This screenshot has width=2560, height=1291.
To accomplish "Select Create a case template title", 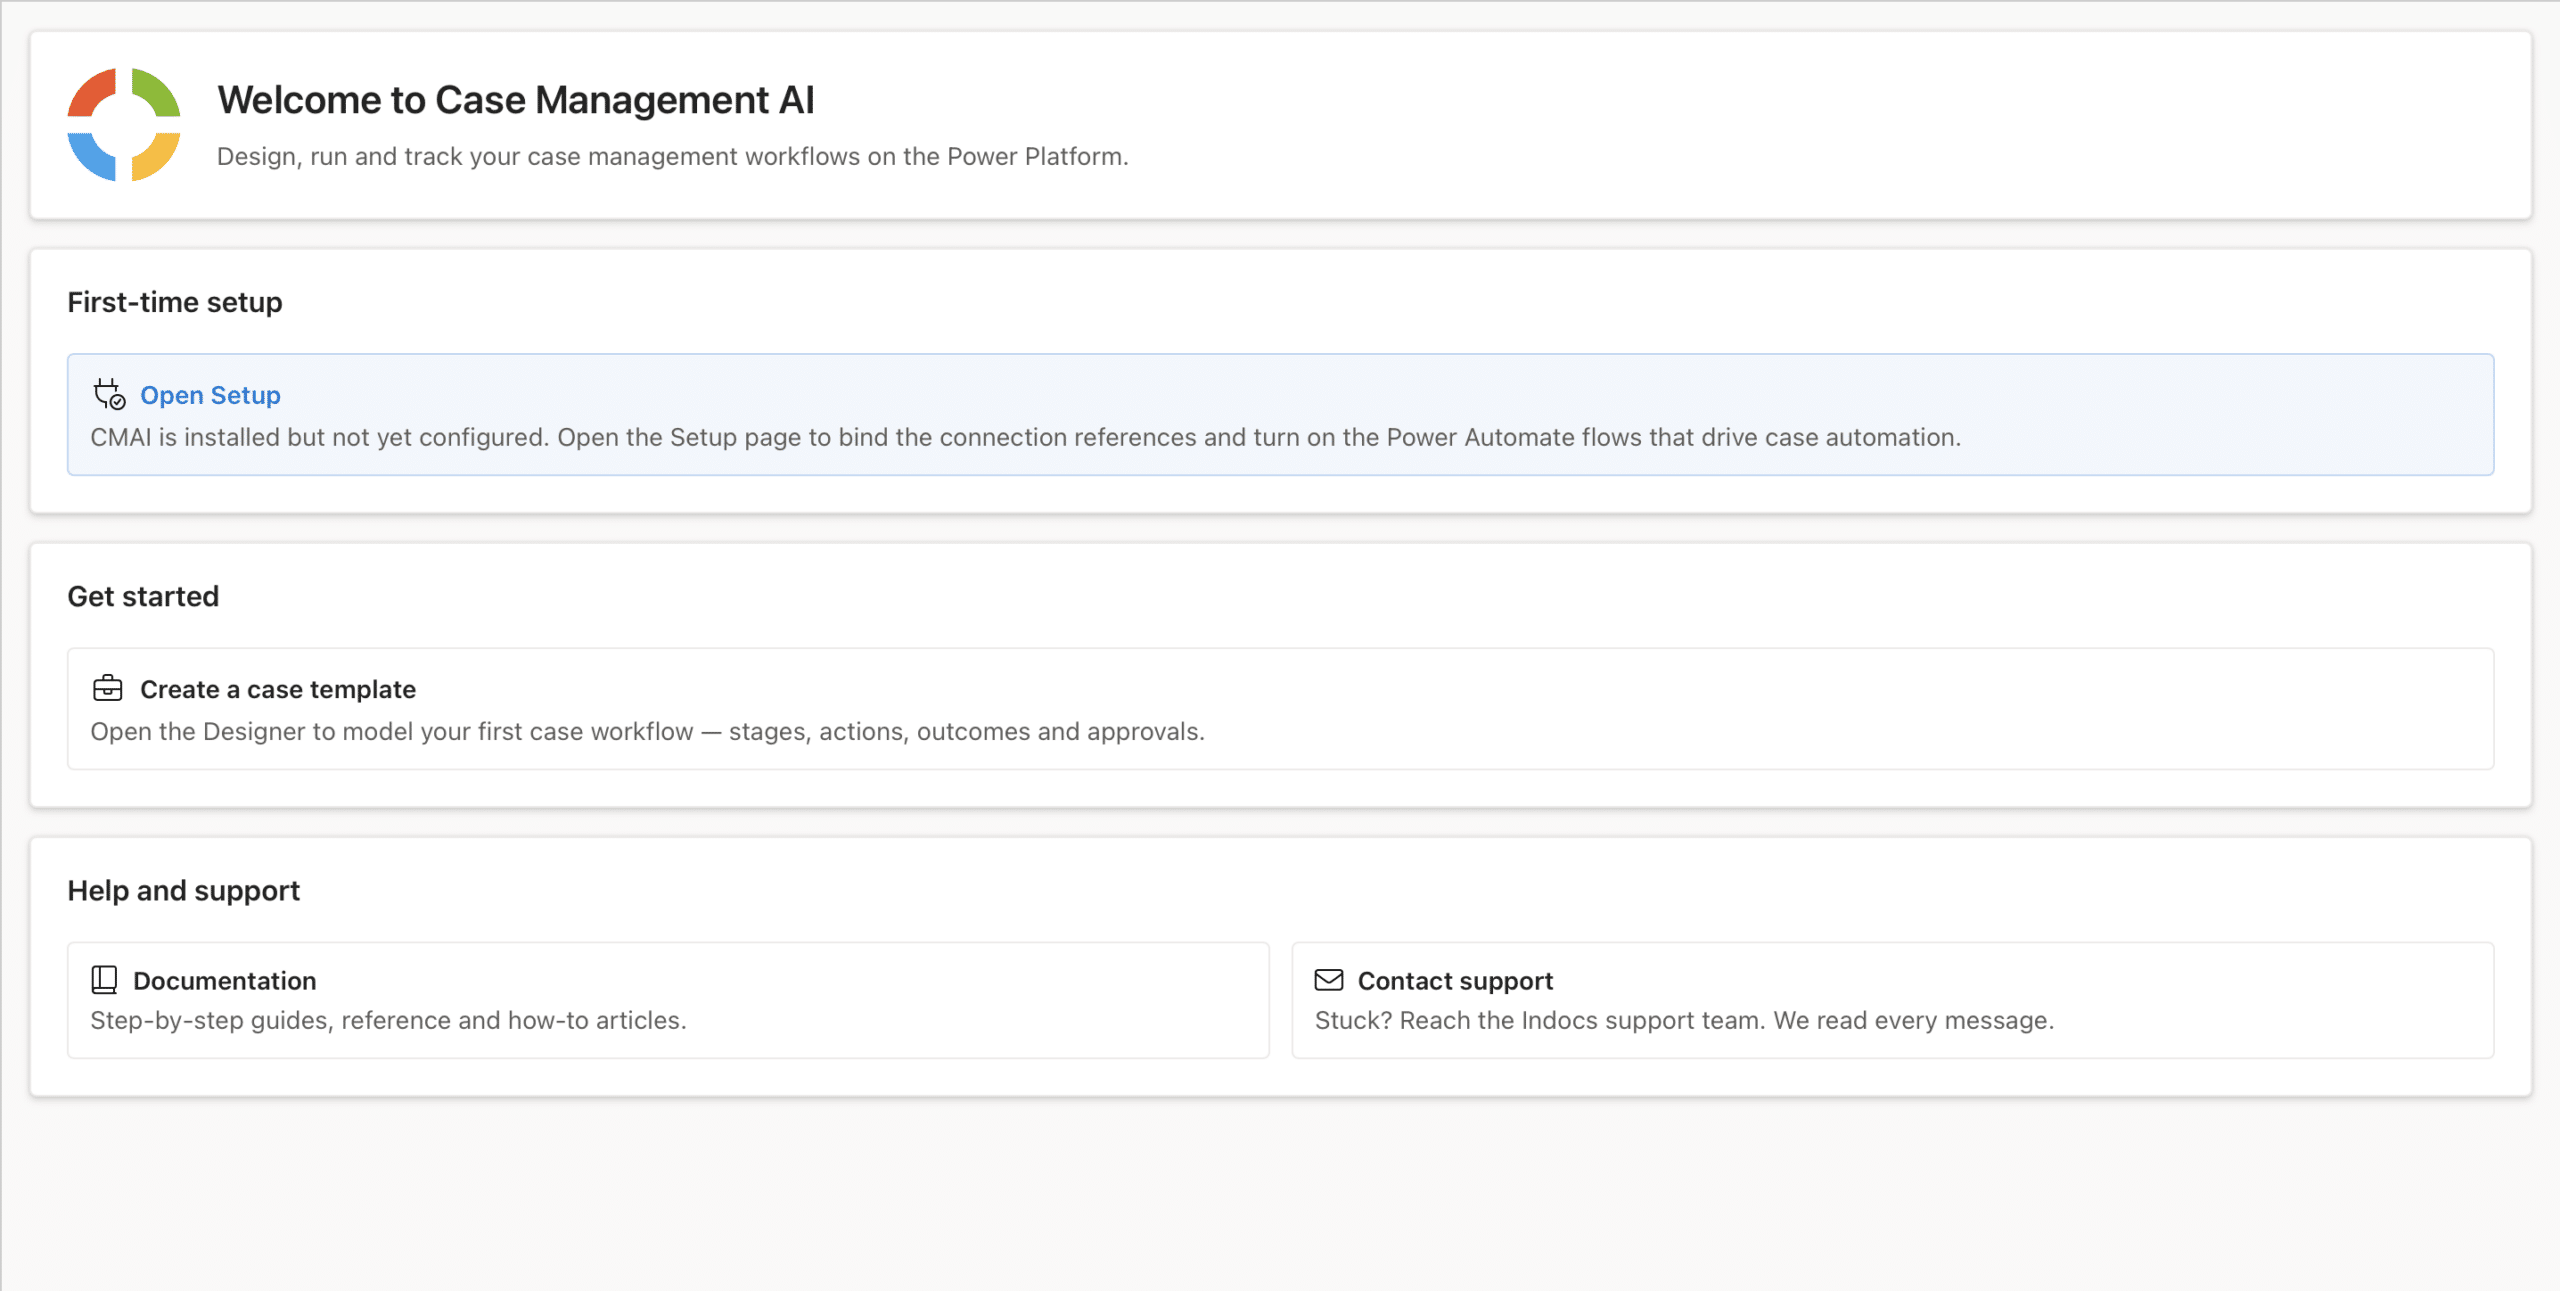I will click(278, 689).
